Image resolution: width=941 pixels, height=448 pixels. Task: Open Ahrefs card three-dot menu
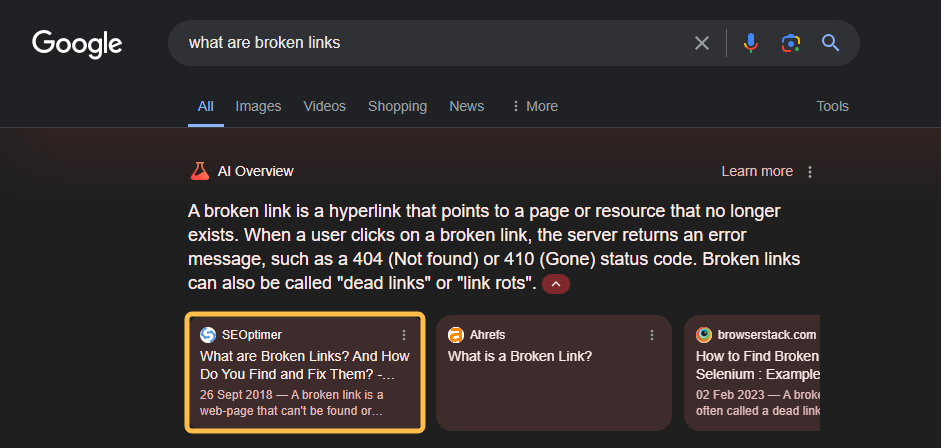[x=652, y=335]
